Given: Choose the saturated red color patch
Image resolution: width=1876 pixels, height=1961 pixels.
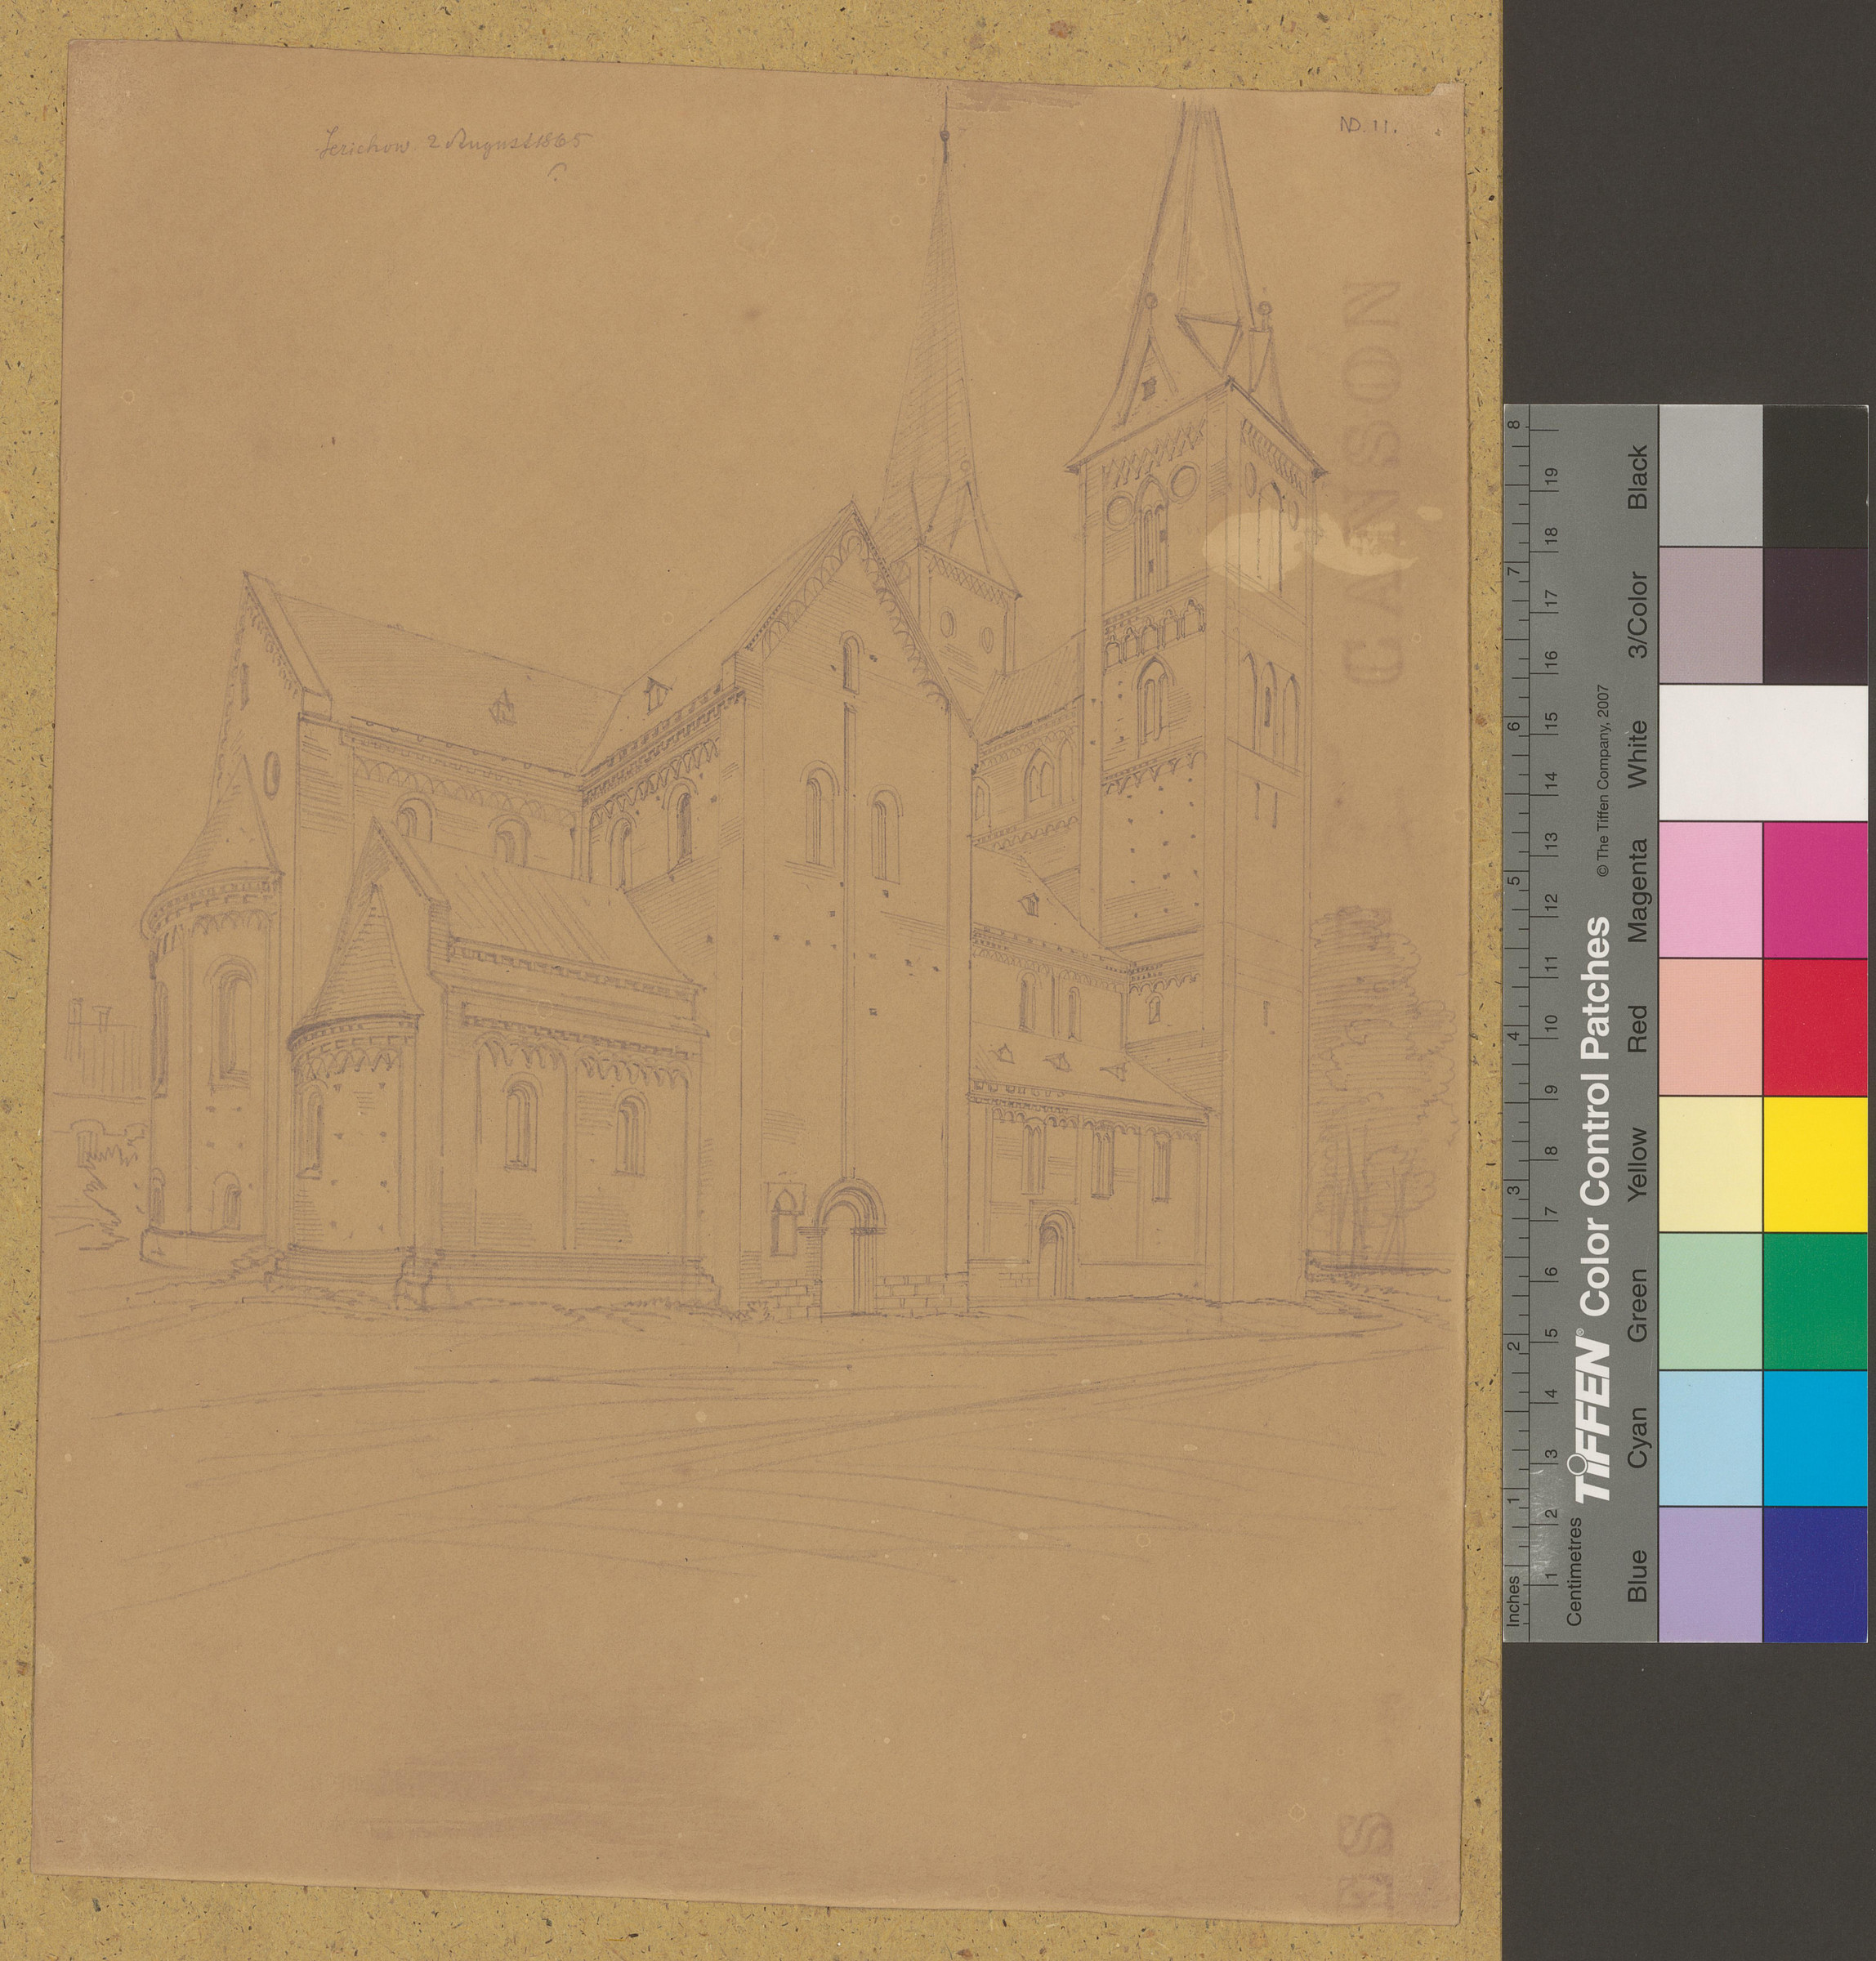Looking at the screenshot, I should [x=1814, y=1027].
